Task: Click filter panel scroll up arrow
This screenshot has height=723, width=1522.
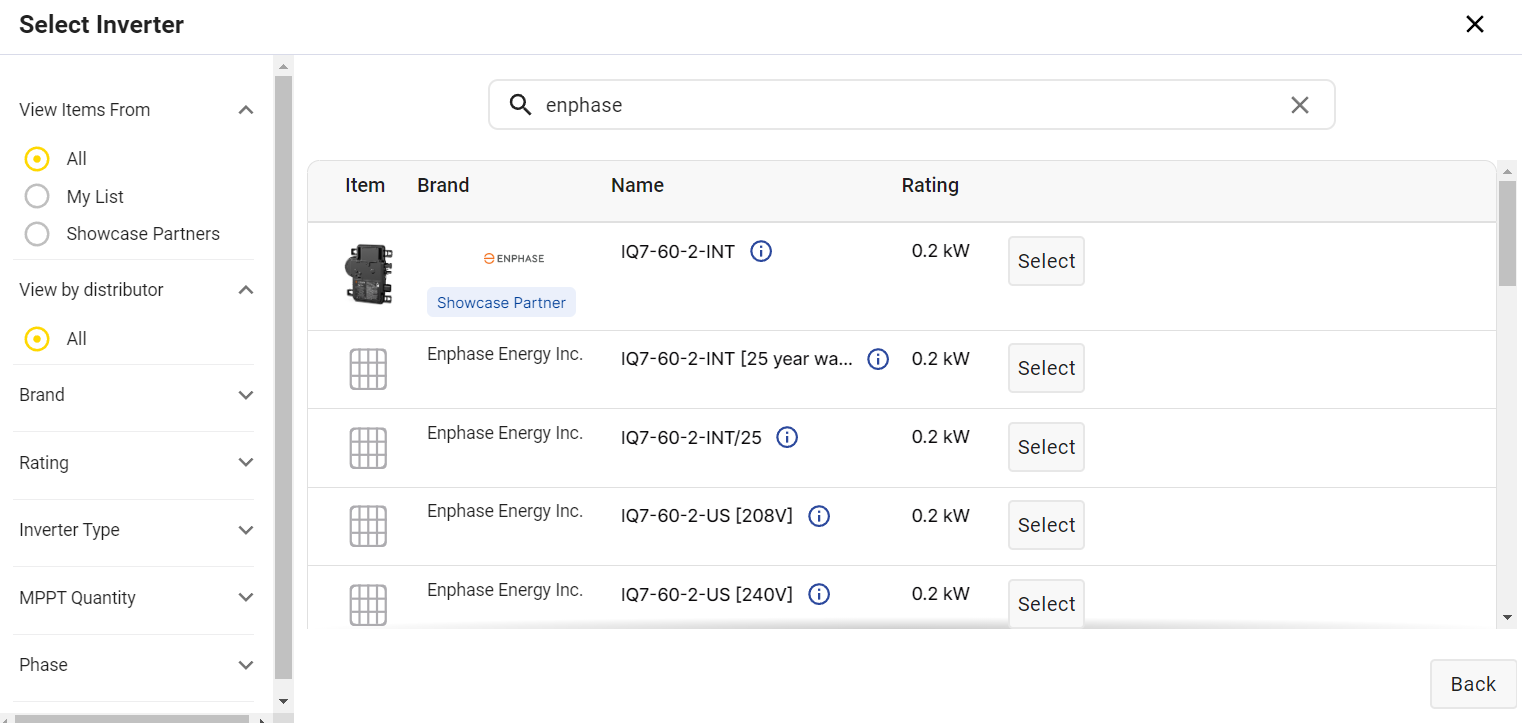Action: (283, 66)
